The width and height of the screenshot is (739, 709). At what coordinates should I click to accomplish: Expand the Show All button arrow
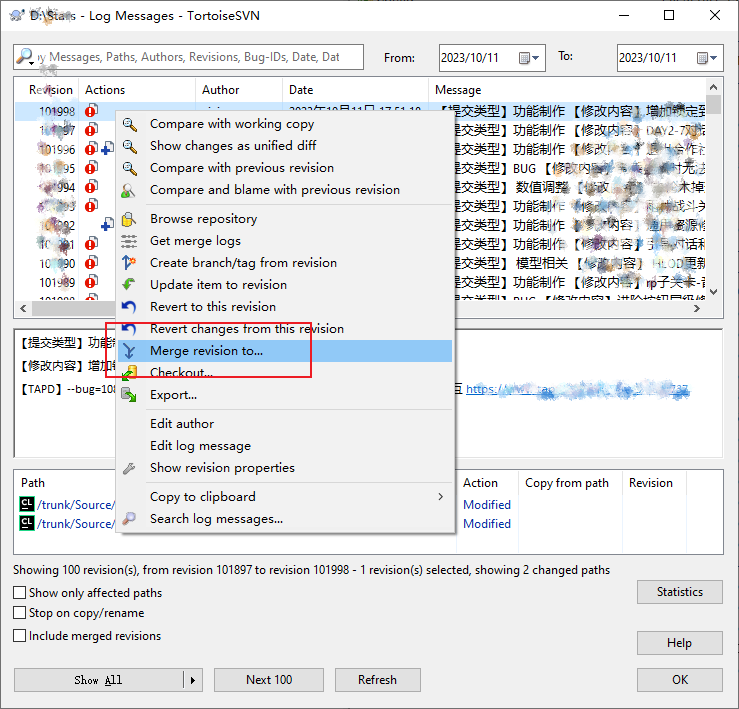(x=193, y=680)
